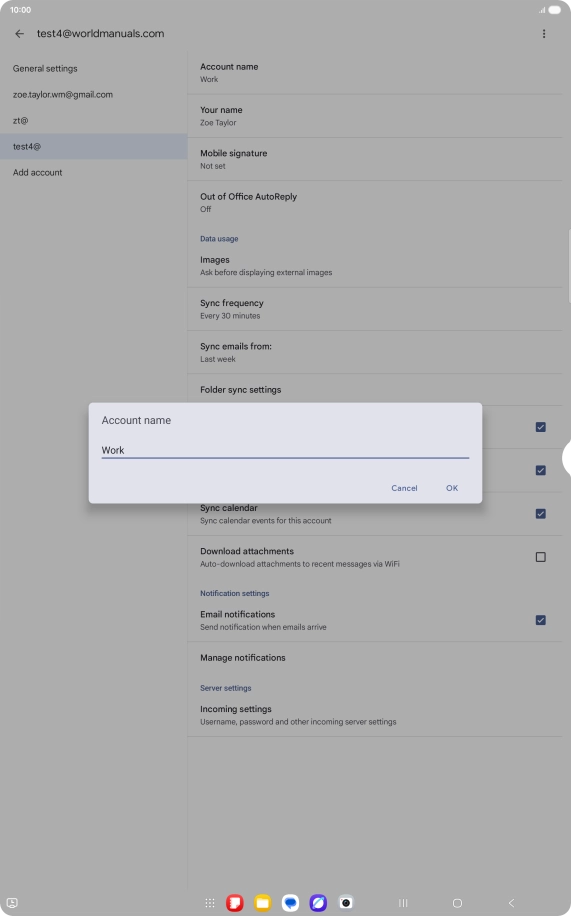Tap the recent apps navigation button

(403, 903)
